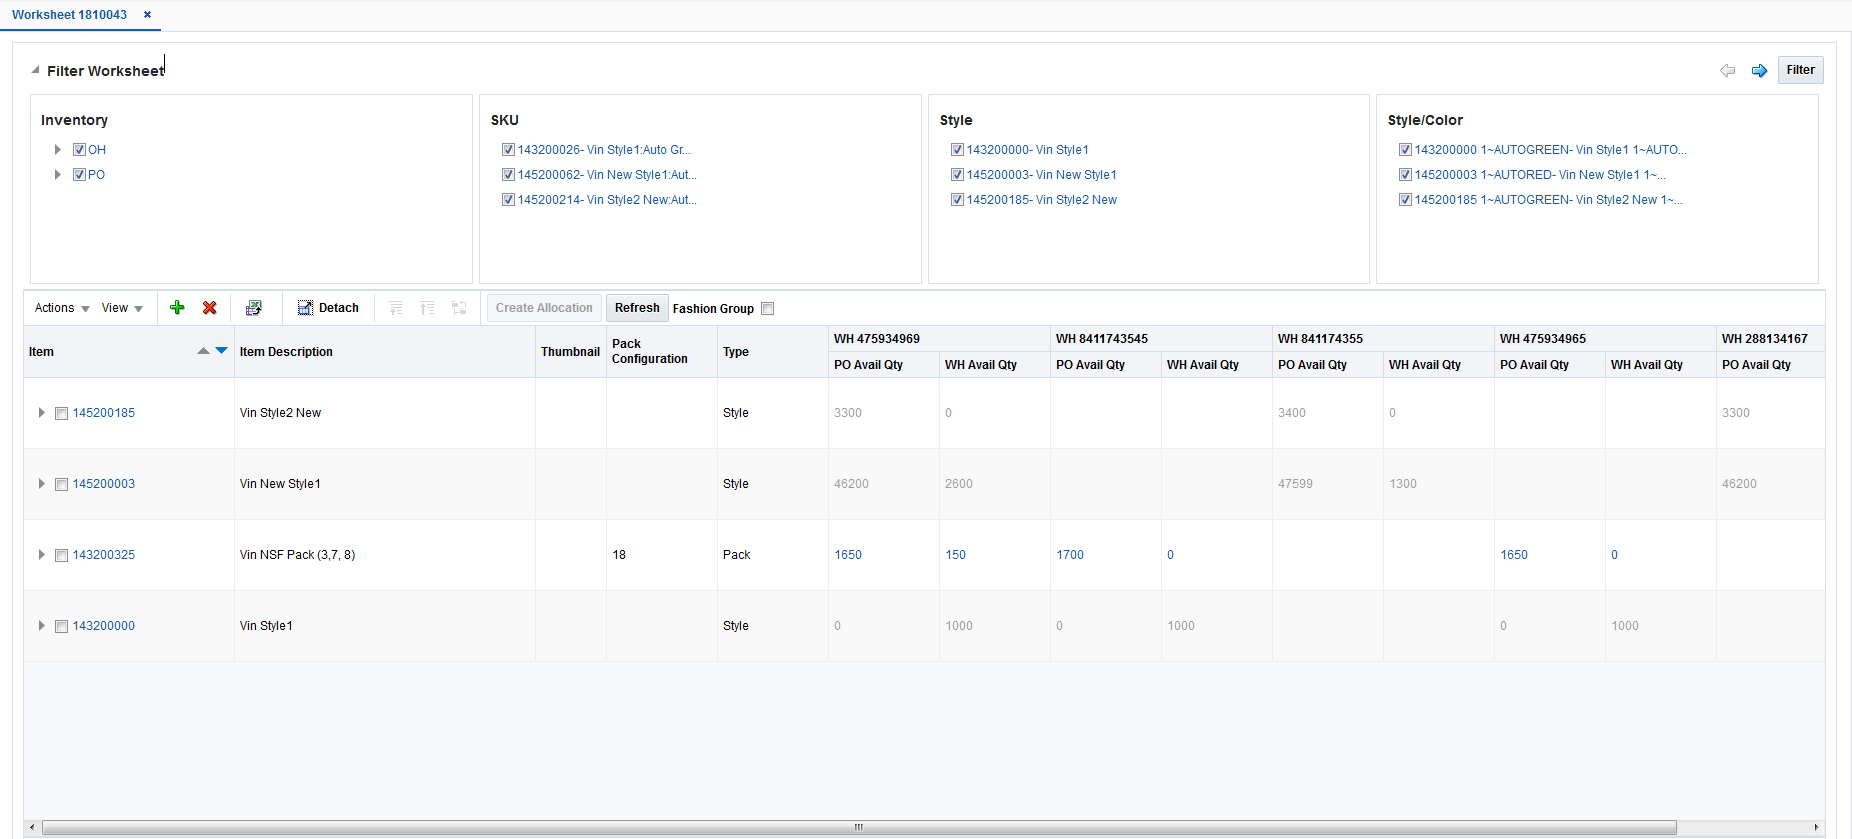
Task: Click the red X Delete icon
Action: (210, 308)
